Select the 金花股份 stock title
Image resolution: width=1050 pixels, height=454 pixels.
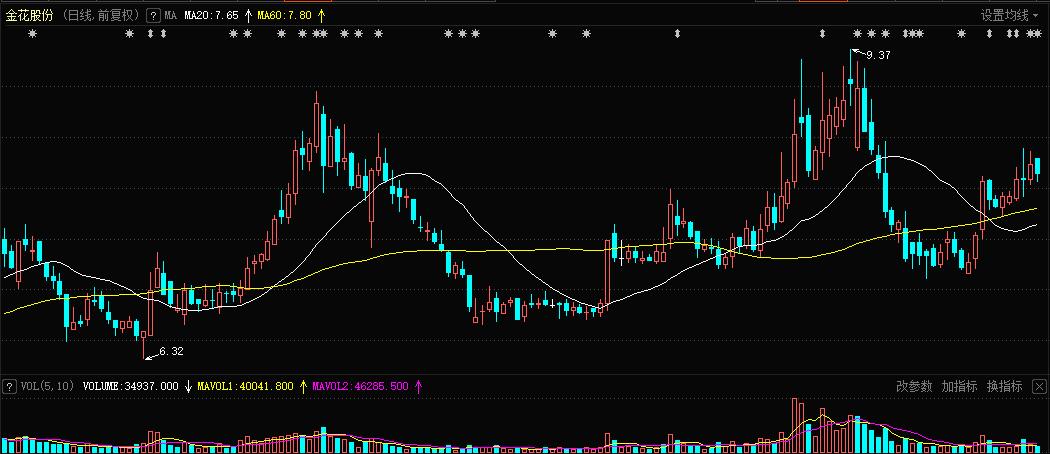click(30, 15)
